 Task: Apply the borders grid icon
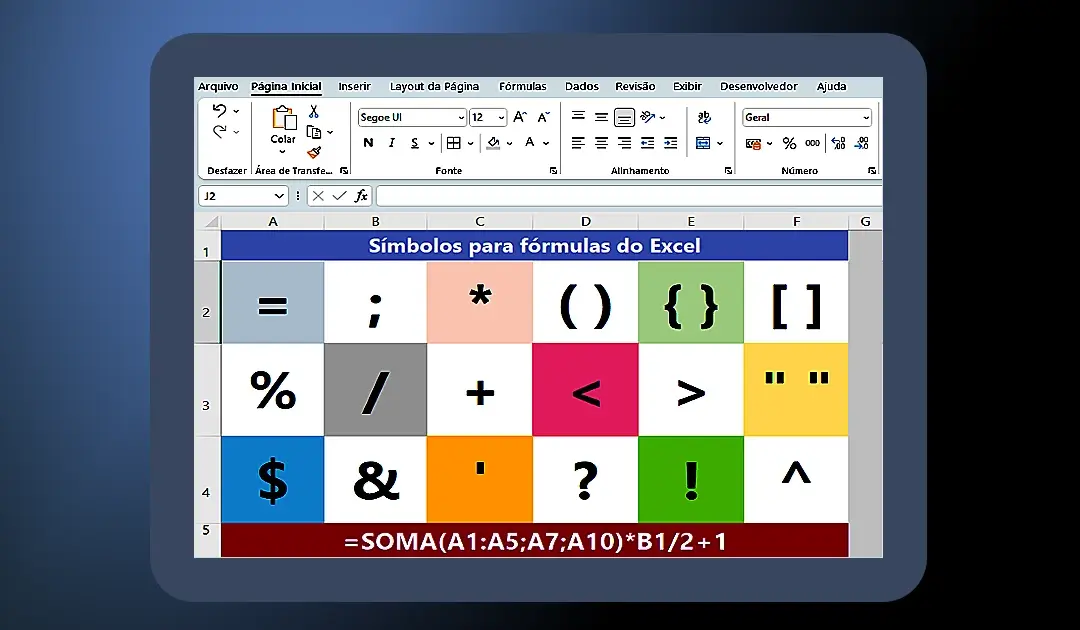[453, 143]
